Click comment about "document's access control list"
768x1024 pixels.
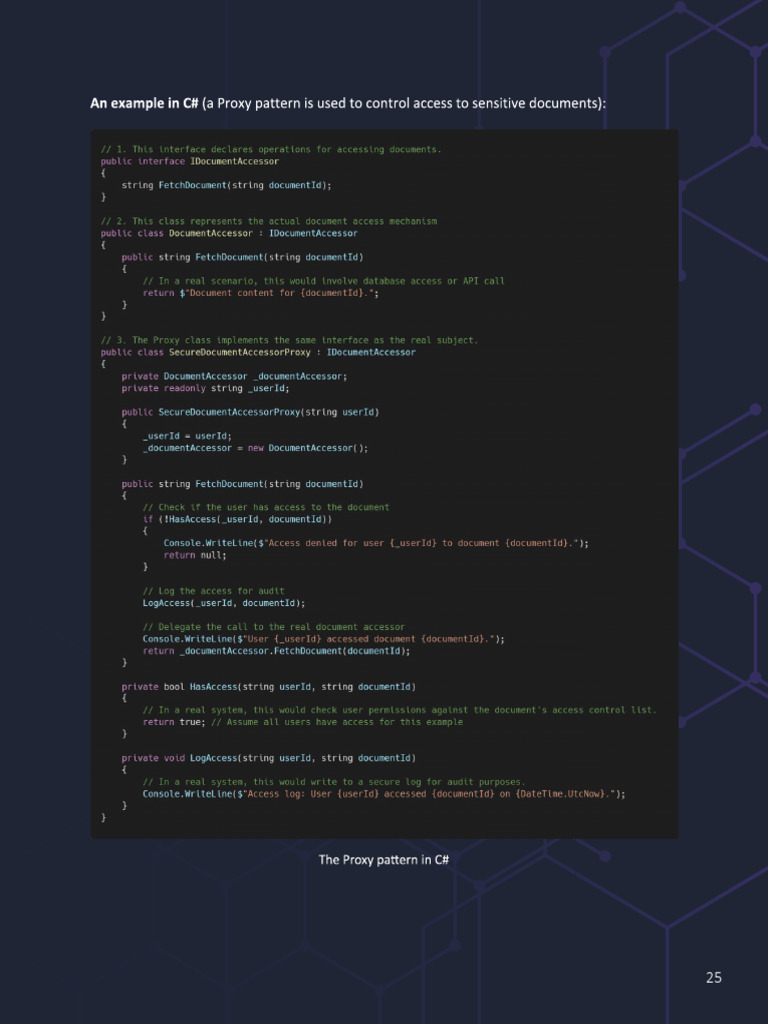pos(400,711)
